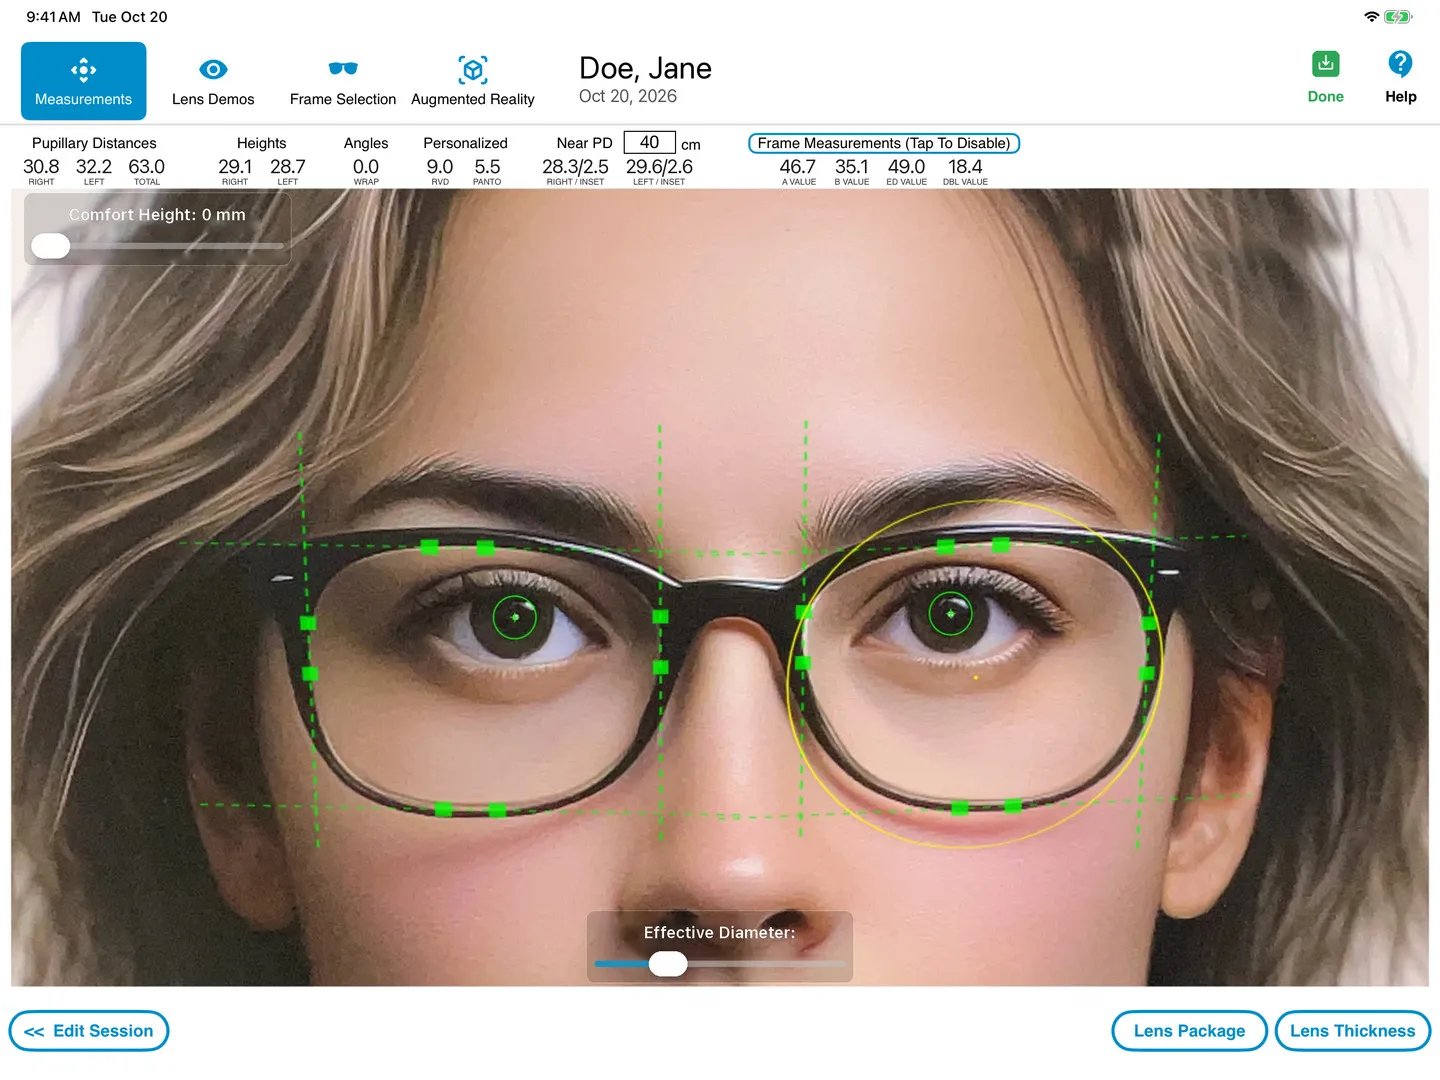Screen dimensions: 1440x1080
Task: Select the 28.3/2.5 right inset value
Action: pos(575,167)
